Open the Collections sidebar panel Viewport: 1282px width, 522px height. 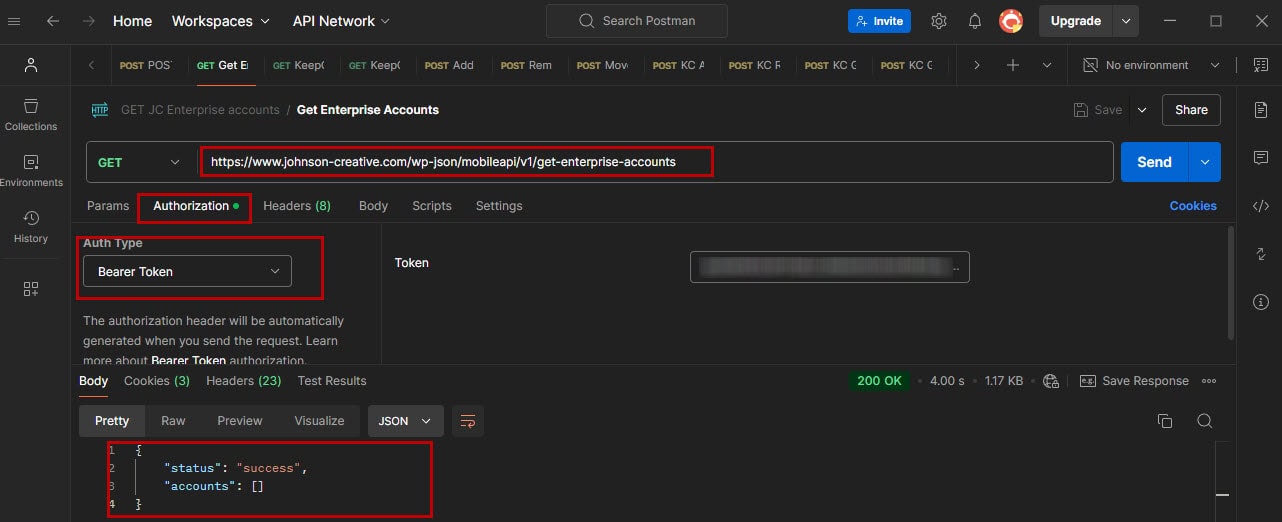[31, 114]
